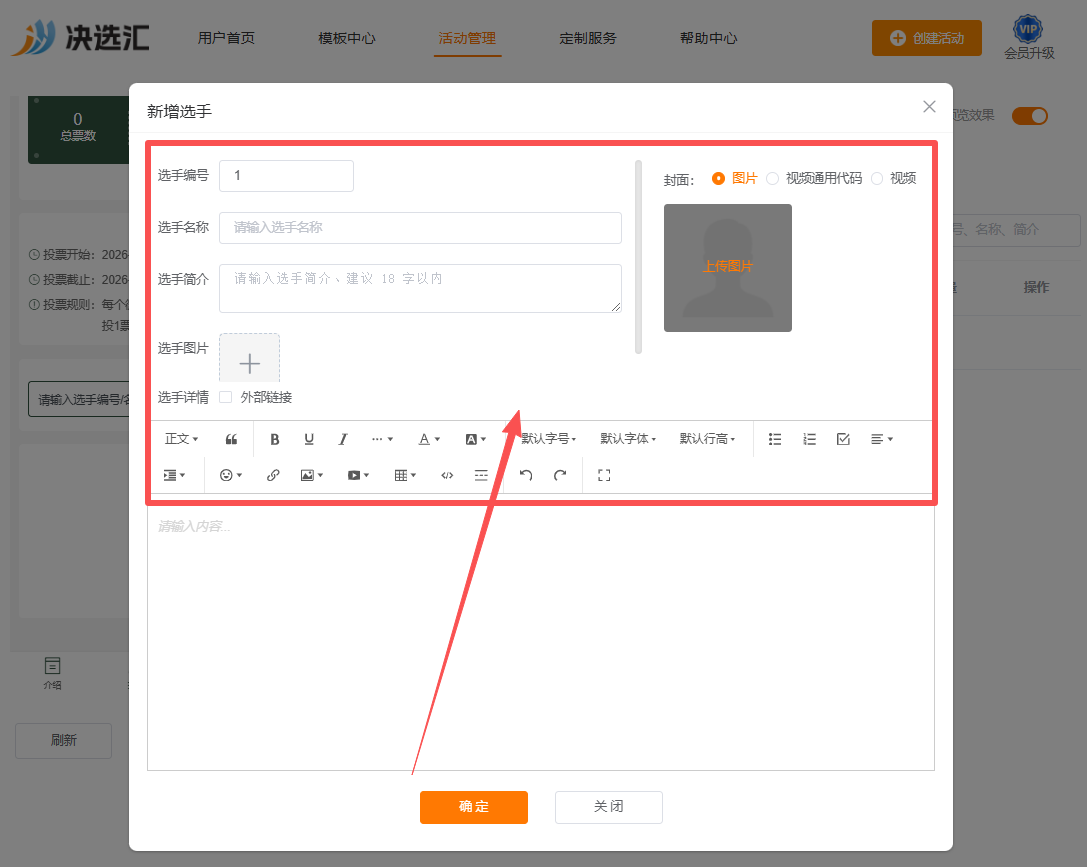Open 帮助中心 in top navigation

pyautogui.click(x=708, y=38)
